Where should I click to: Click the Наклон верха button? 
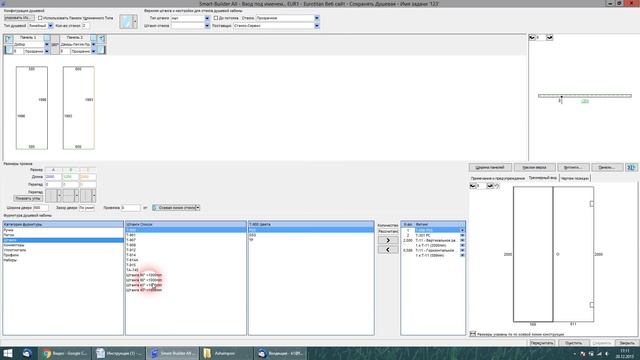[534, 167]
